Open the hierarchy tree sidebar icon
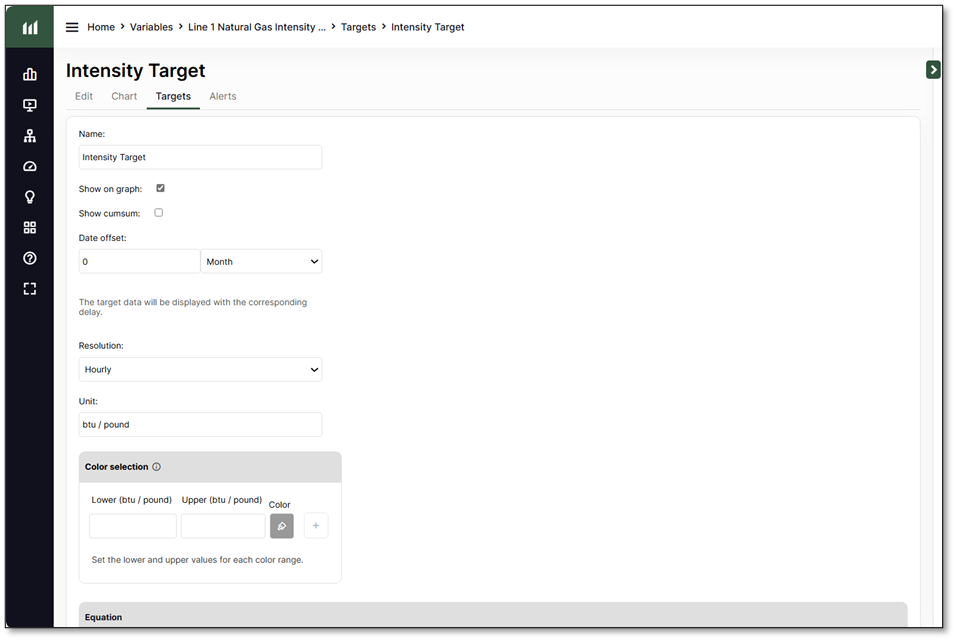 point(30,135)
